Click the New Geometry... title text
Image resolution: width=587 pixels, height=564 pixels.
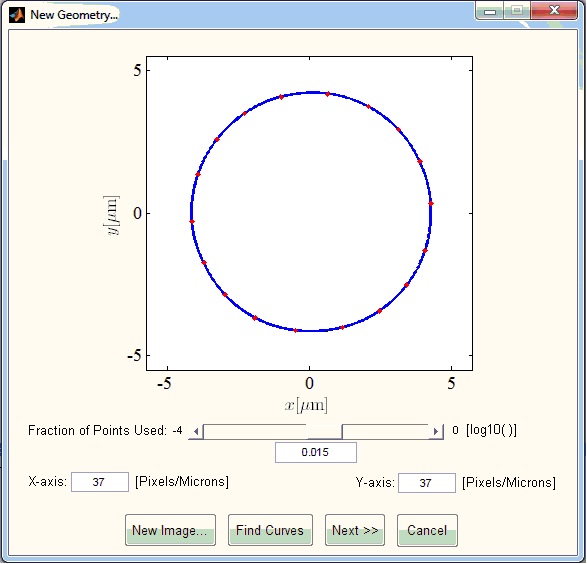pos(74,15)
